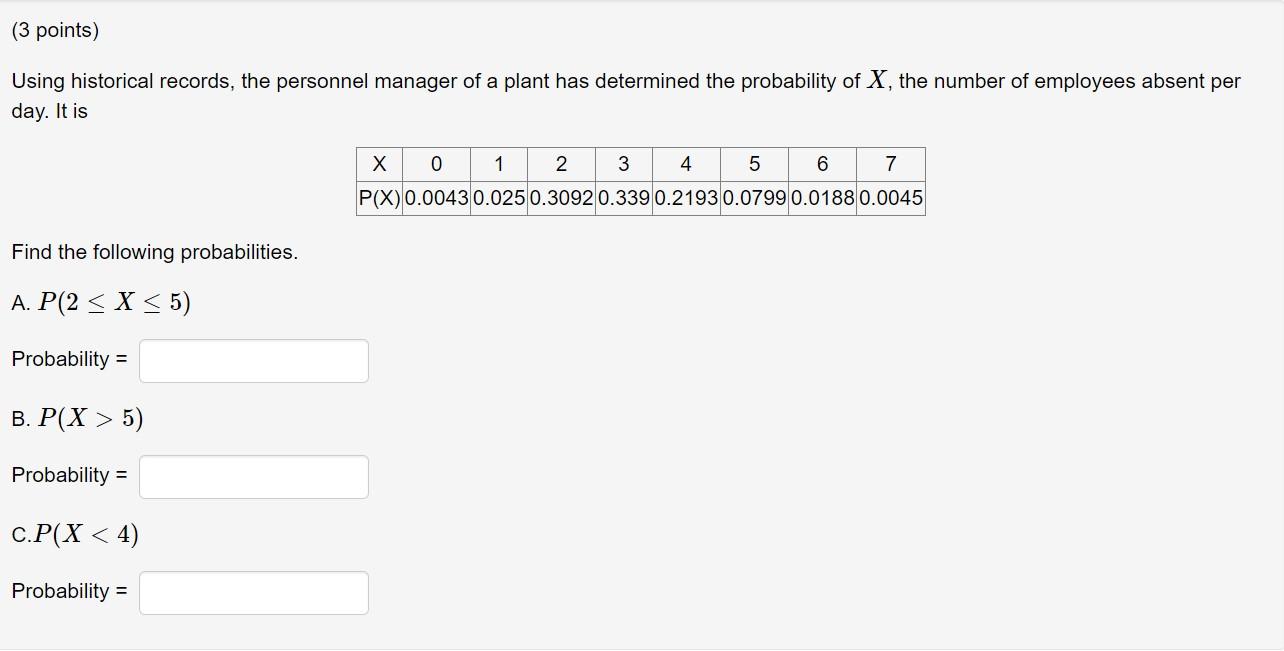Click the P(X) row label cell
The height and width of the screenshot is (651, 1284).
tap(379, 199)
